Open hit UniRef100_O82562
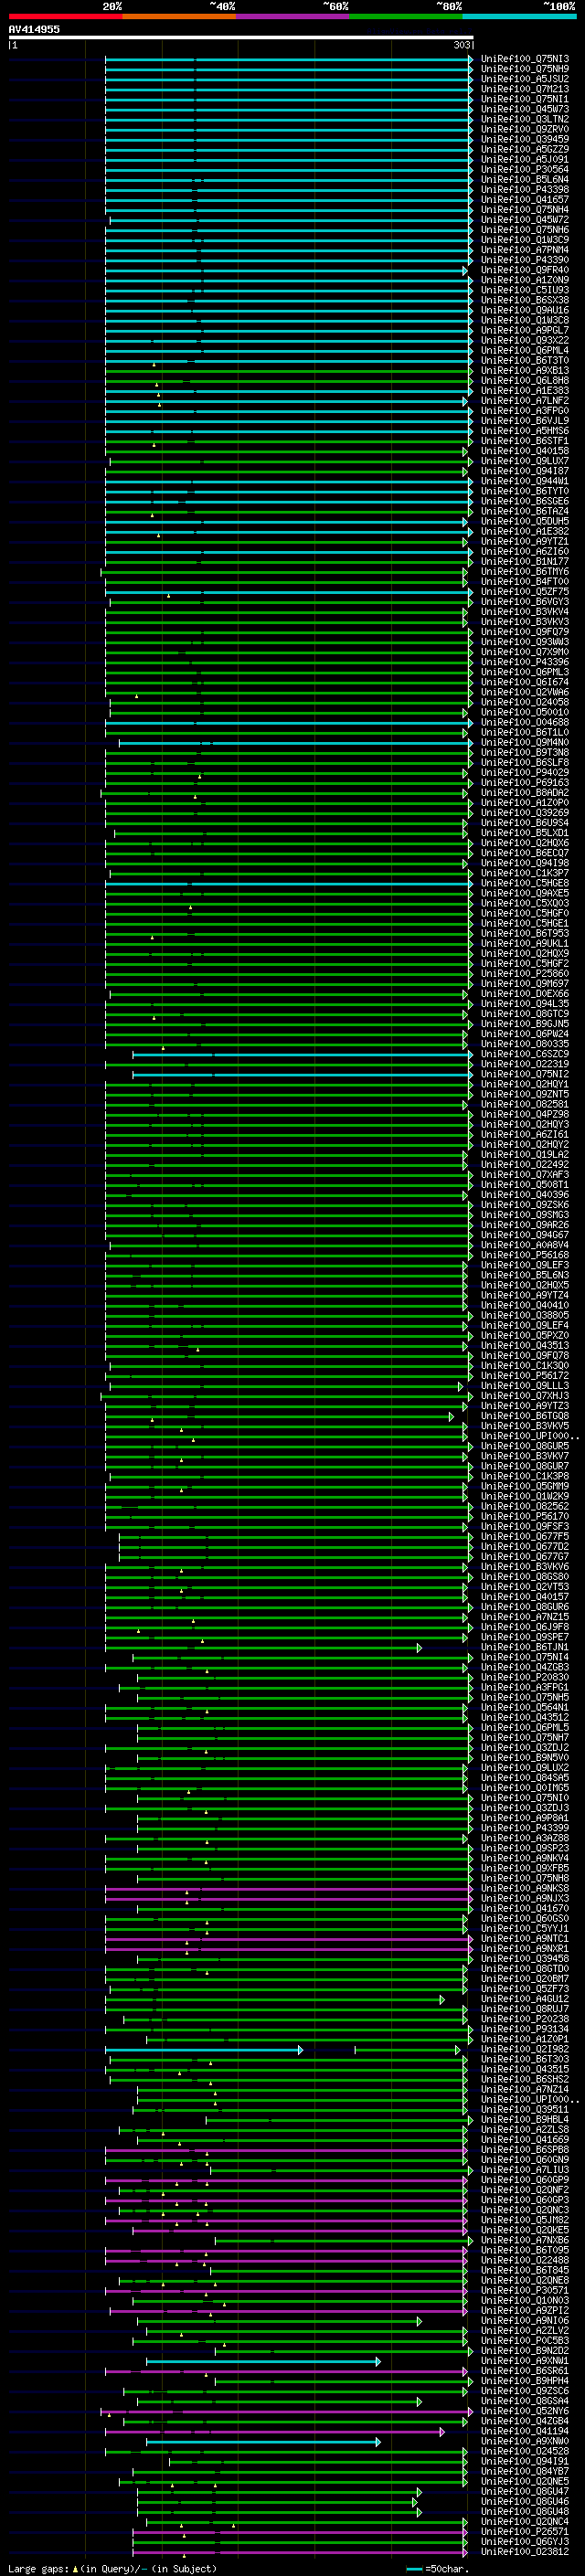 (x=524, y=1506)
